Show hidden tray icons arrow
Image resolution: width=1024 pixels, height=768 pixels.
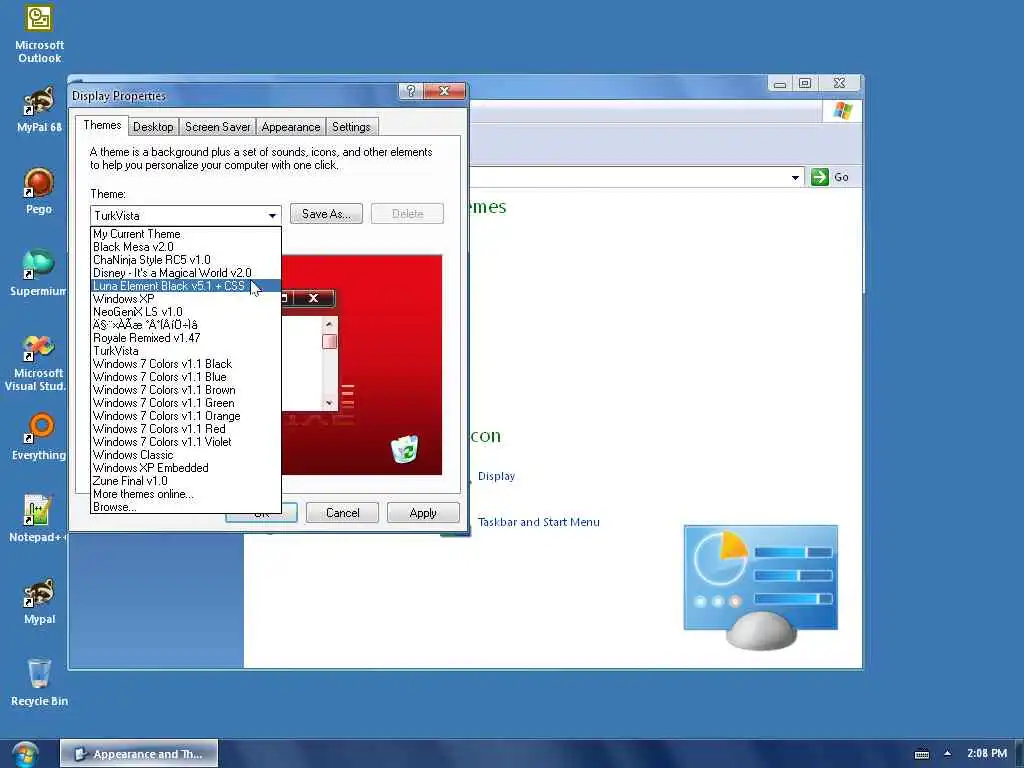coord(947,753)
